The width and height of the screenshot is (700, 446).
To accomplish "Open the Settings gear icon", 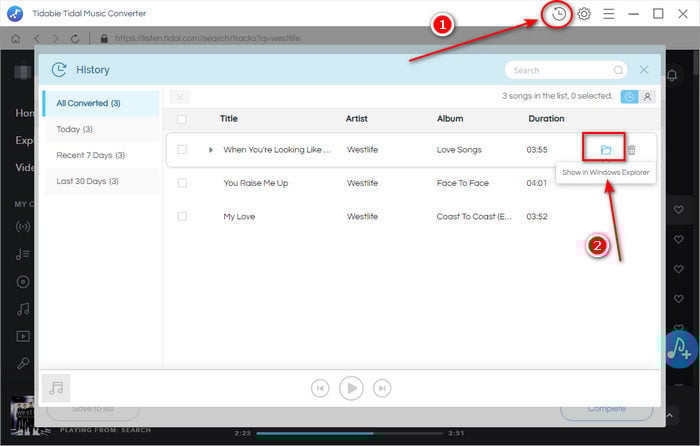I will click(583, 14).
